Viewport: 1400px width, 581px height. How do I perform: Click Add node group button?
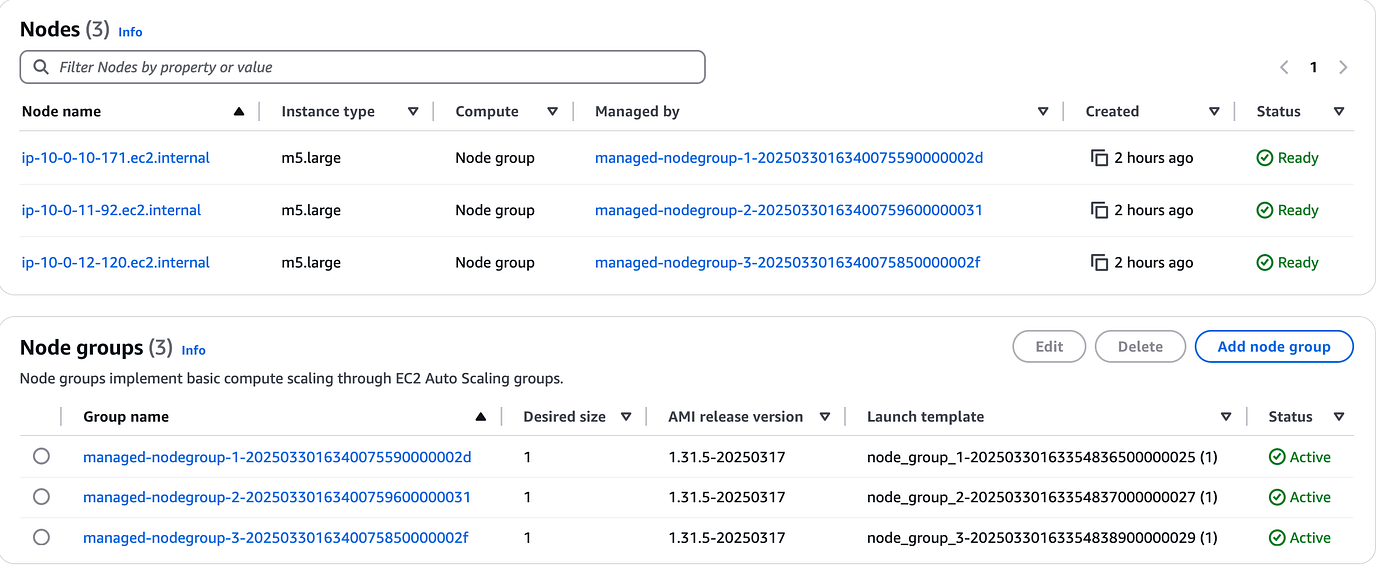(1274, 347)
